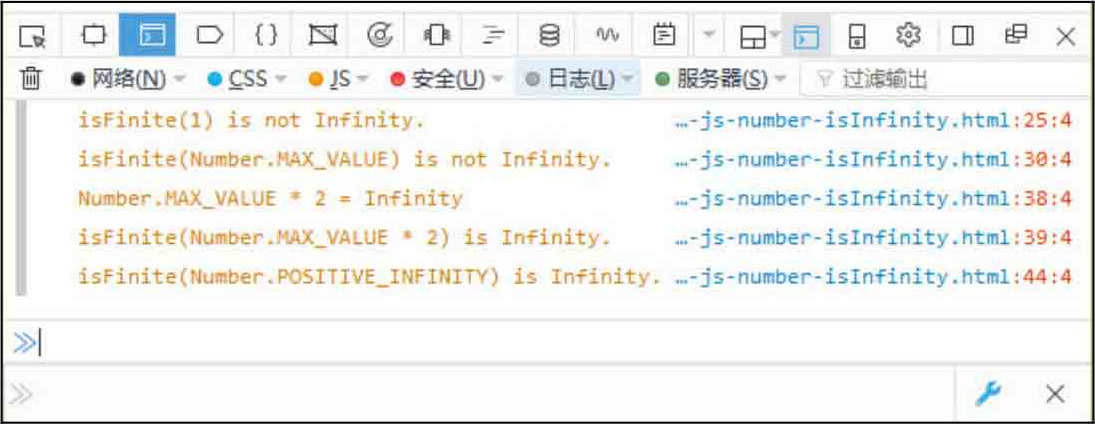
Task: Open toolbox via the wrench icon
Action: [987, 395]
